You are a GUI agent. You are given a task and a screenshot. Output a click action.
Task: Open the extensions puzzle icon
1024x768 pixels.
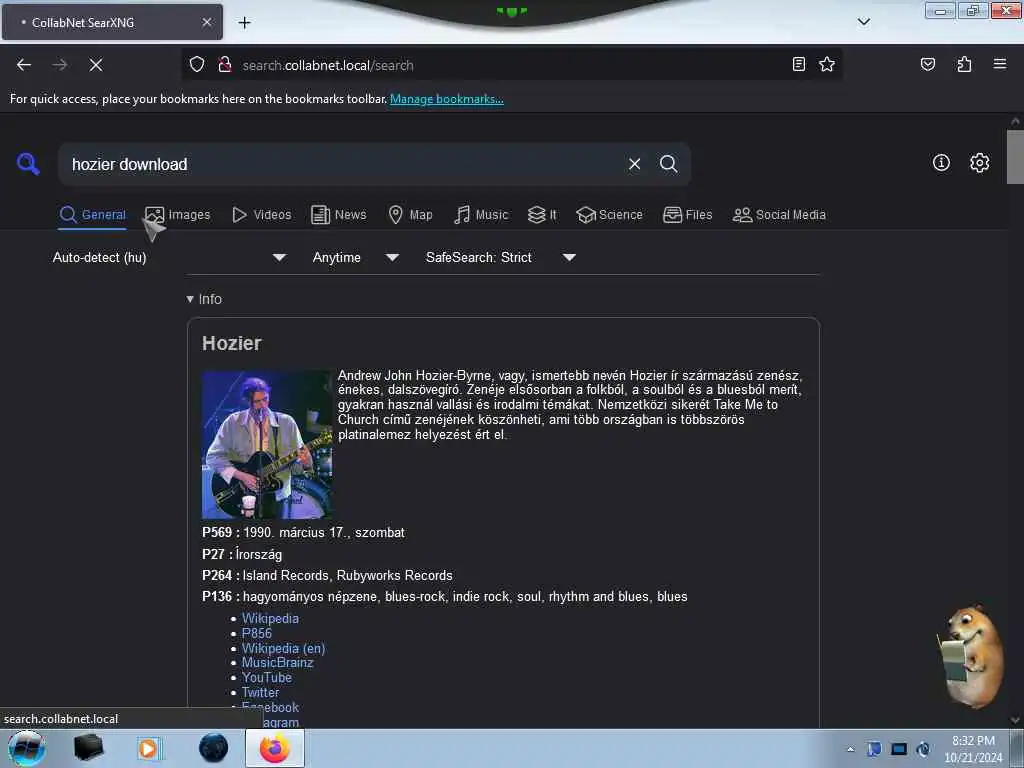pyautogui.click(x=964, y=64)
